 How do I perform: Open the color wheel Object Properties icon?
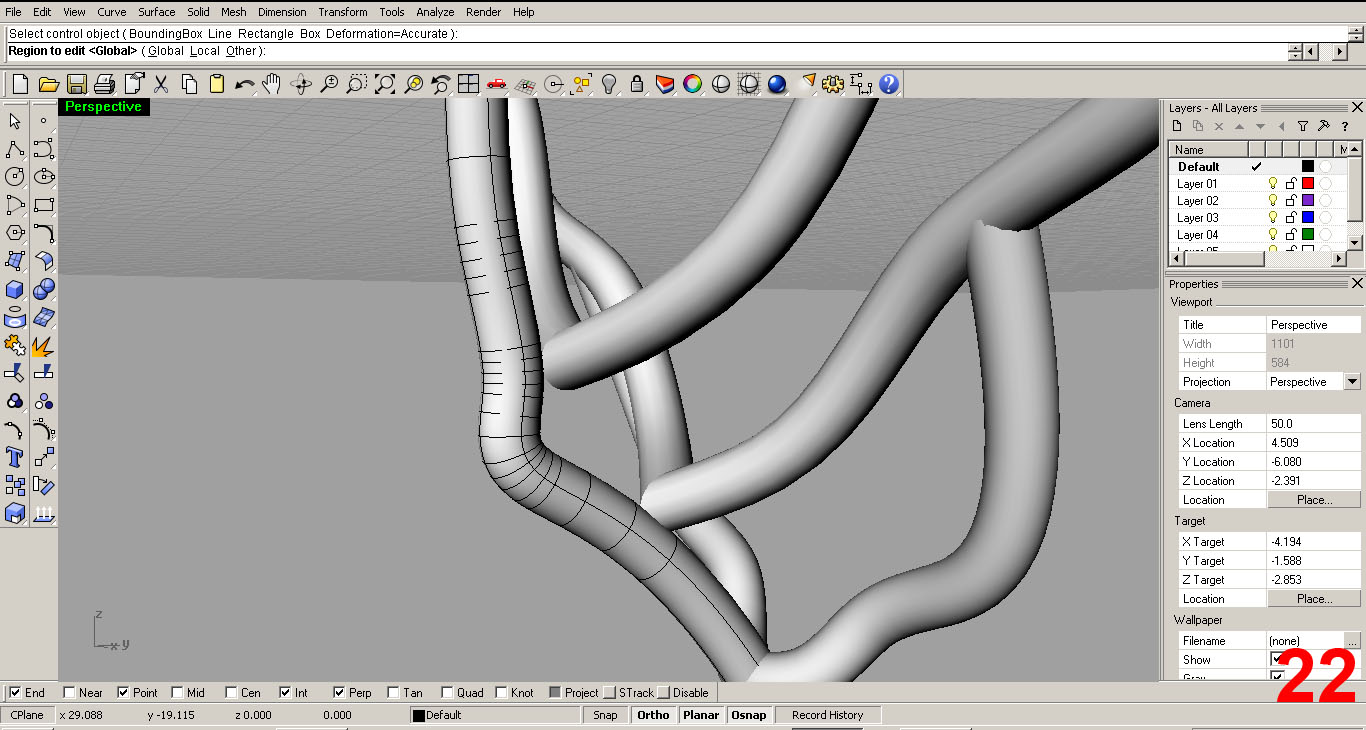tap(692, 84)
